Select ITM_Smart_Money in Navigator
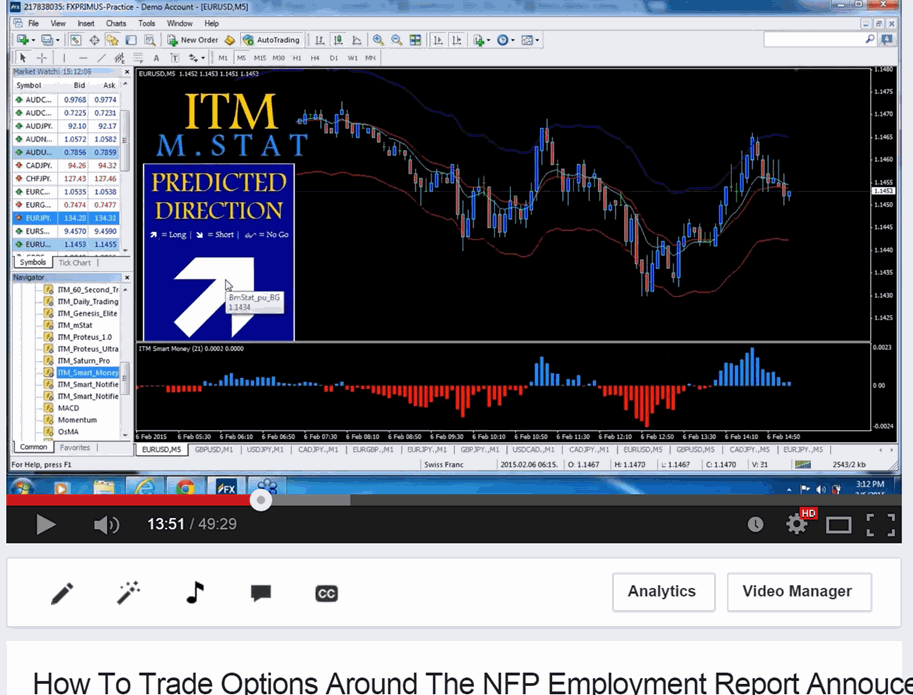This screenshot has height=695, width=913. (x=87, y=373)
